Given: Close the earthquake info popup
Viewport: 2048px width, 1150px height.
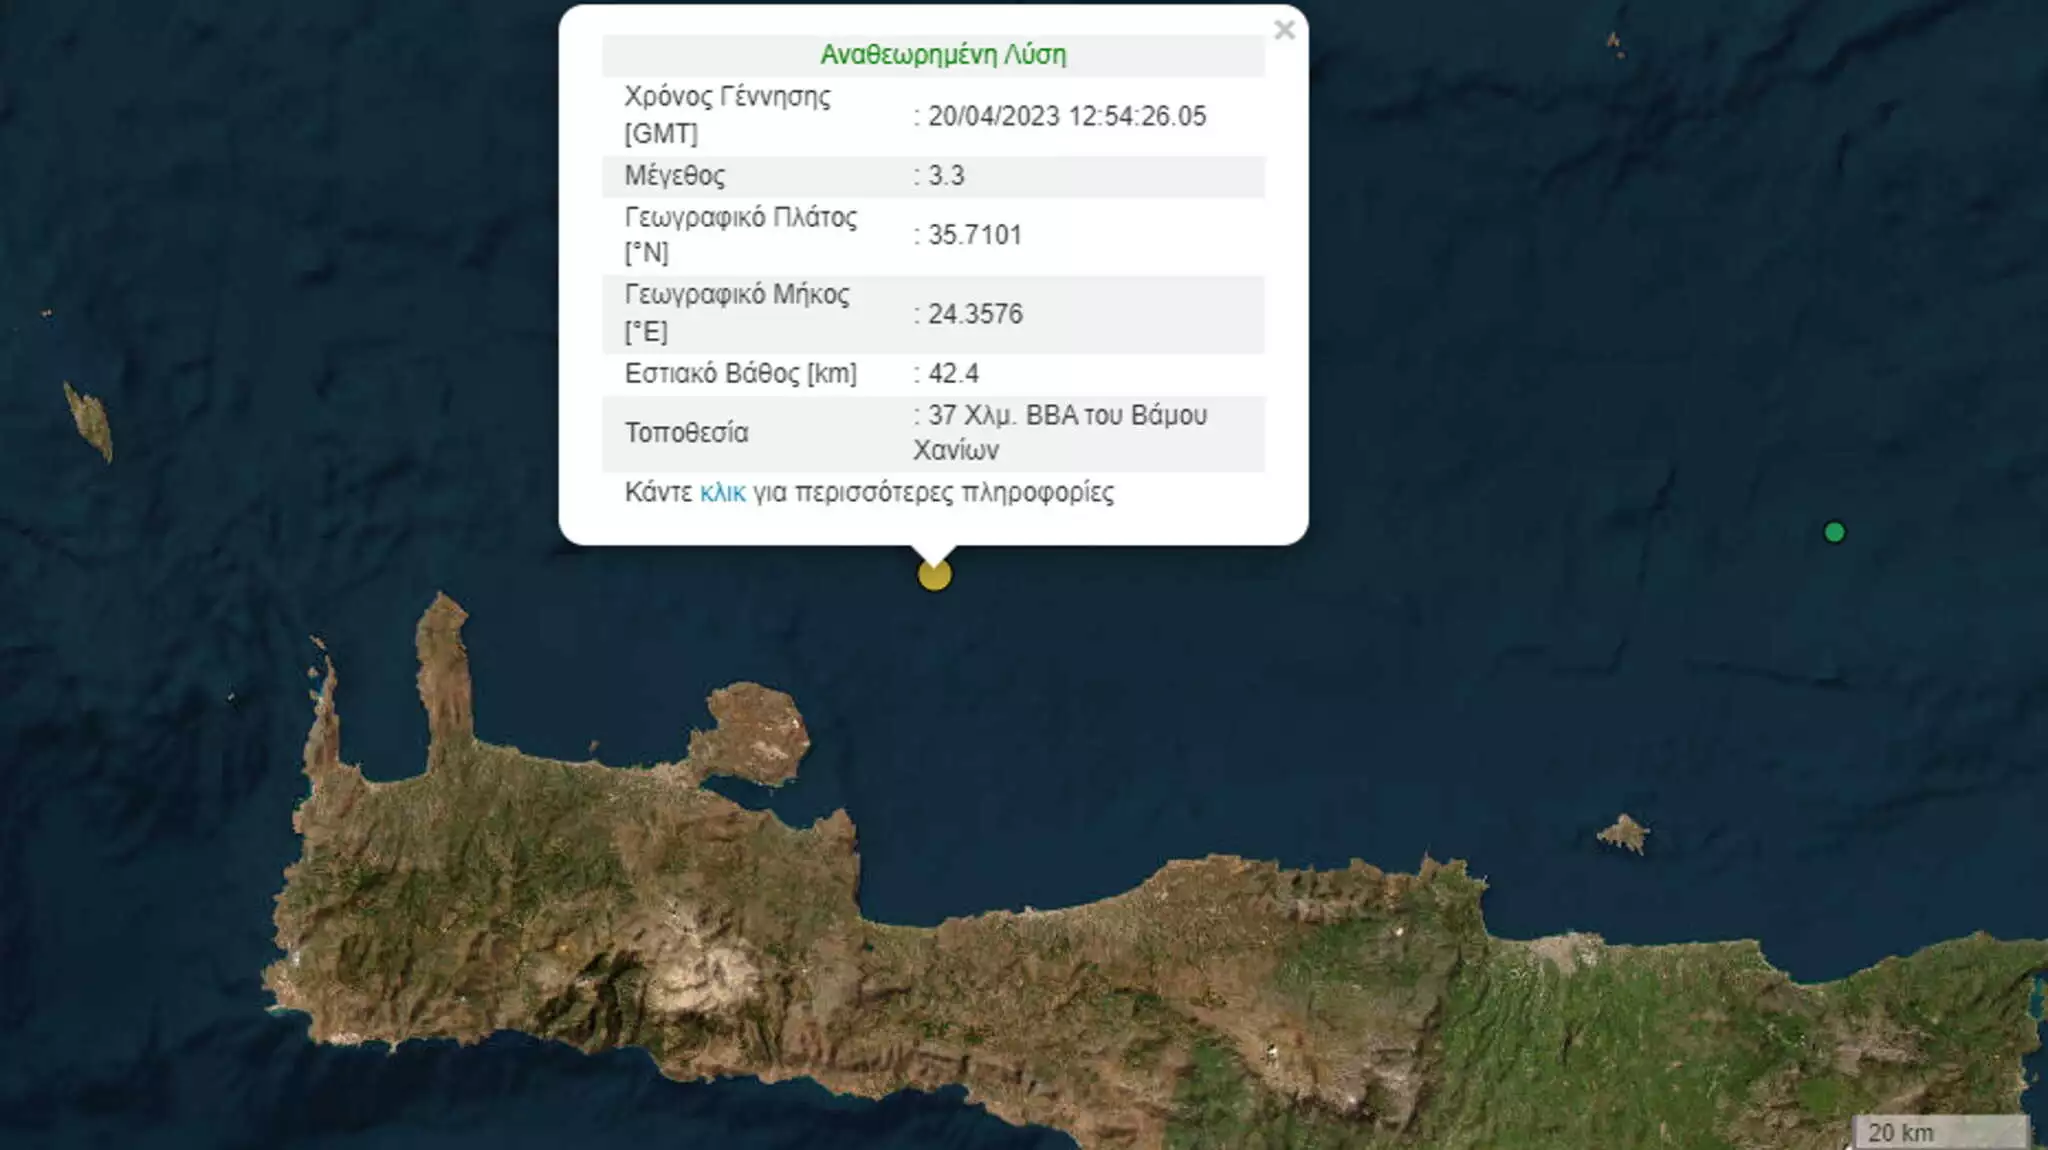Looking at the screenshot, I should (1284, 30).
